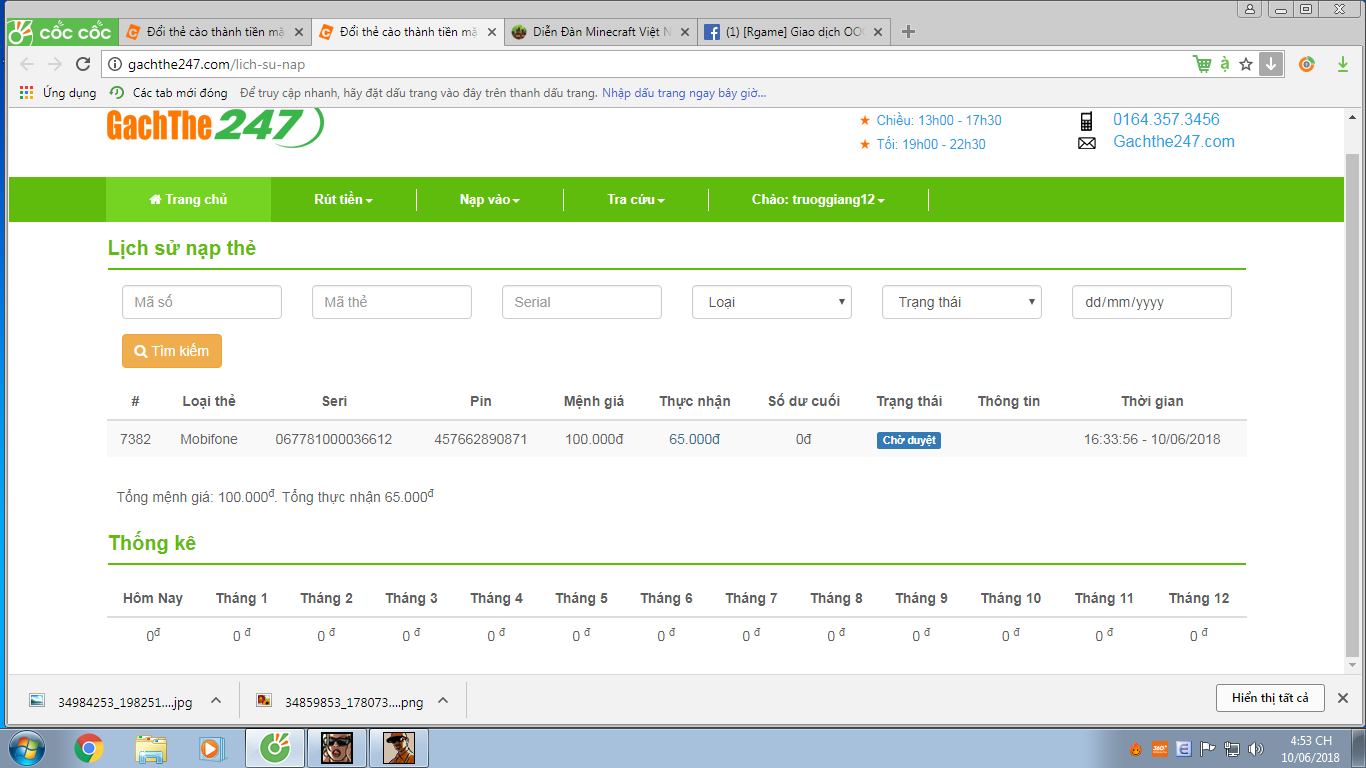The height and width of the screenshot is (768, 1366).
Task: Open the Gachthe247.com contact link
Action: pos(1174,142)
